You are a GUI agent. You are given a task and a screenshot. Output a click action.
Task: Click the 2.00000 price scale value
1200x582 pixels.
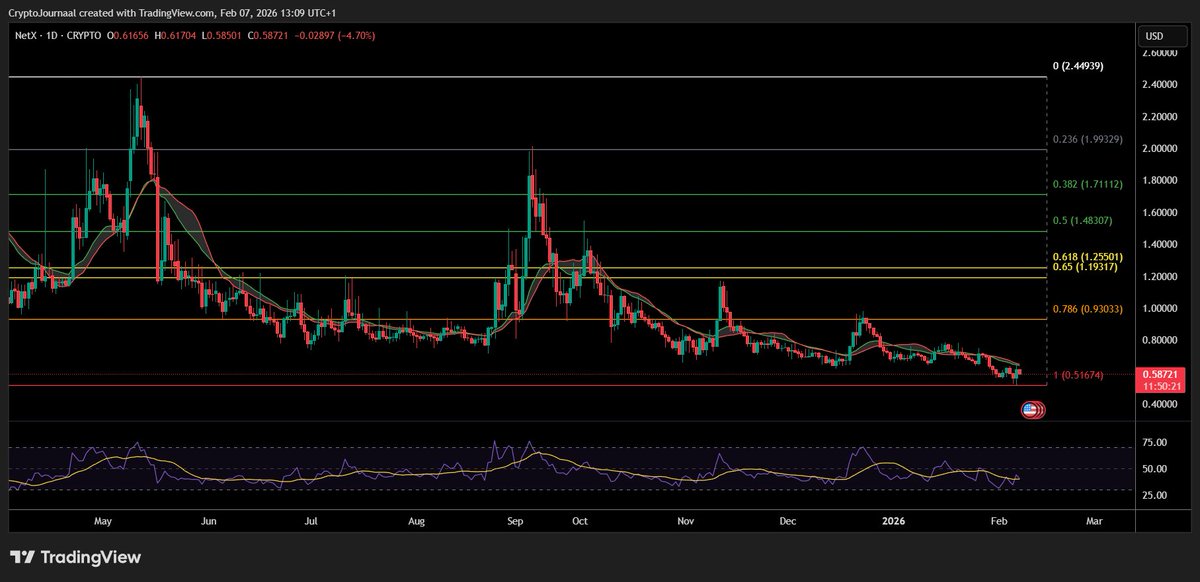point(1159,149)
